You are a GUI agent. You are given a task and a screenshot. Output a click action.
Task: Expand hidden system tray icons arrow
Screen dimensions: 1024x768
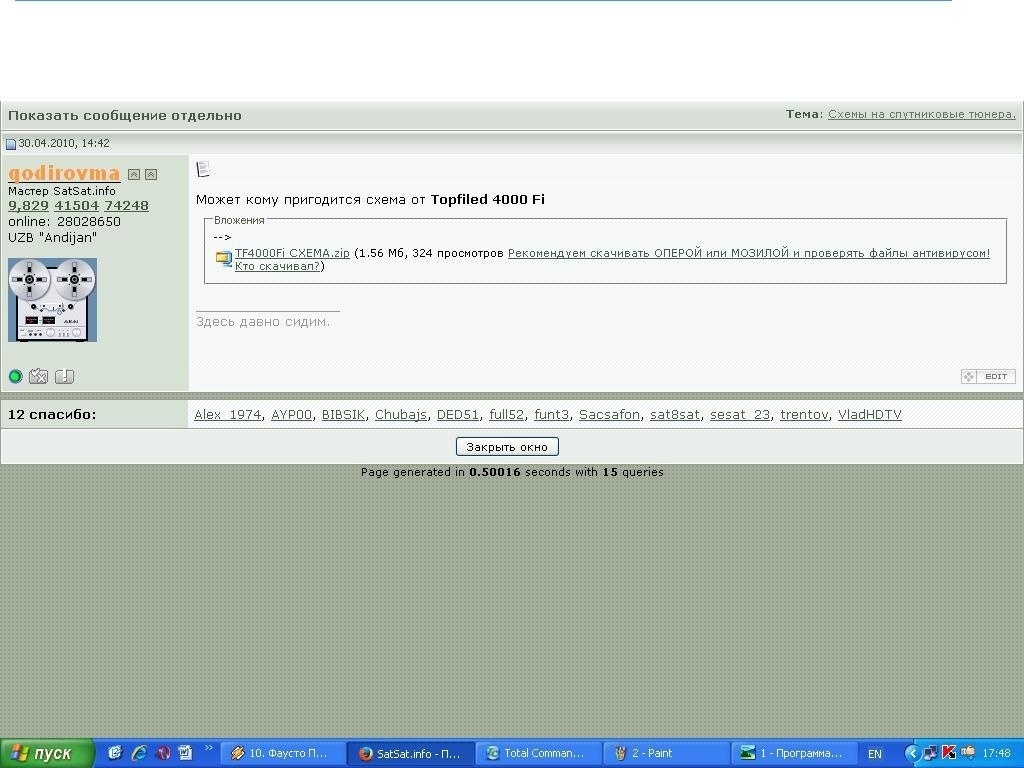(912, 753)
